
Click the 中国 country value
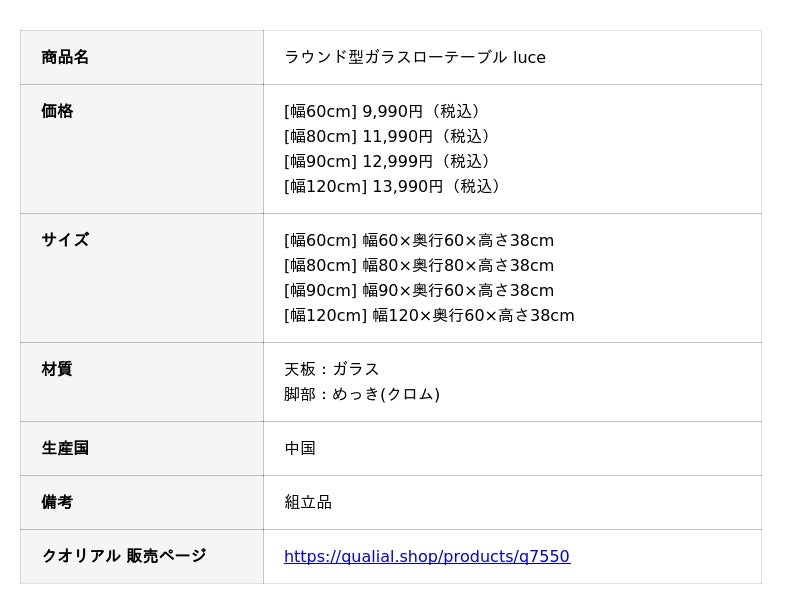click(x=300, y=448)
